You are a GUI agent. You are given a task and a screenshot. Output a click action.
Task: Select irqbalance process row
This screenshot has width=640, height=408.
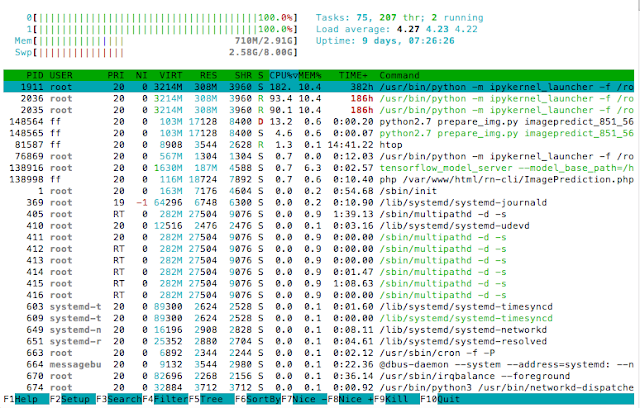click(318, 376)
